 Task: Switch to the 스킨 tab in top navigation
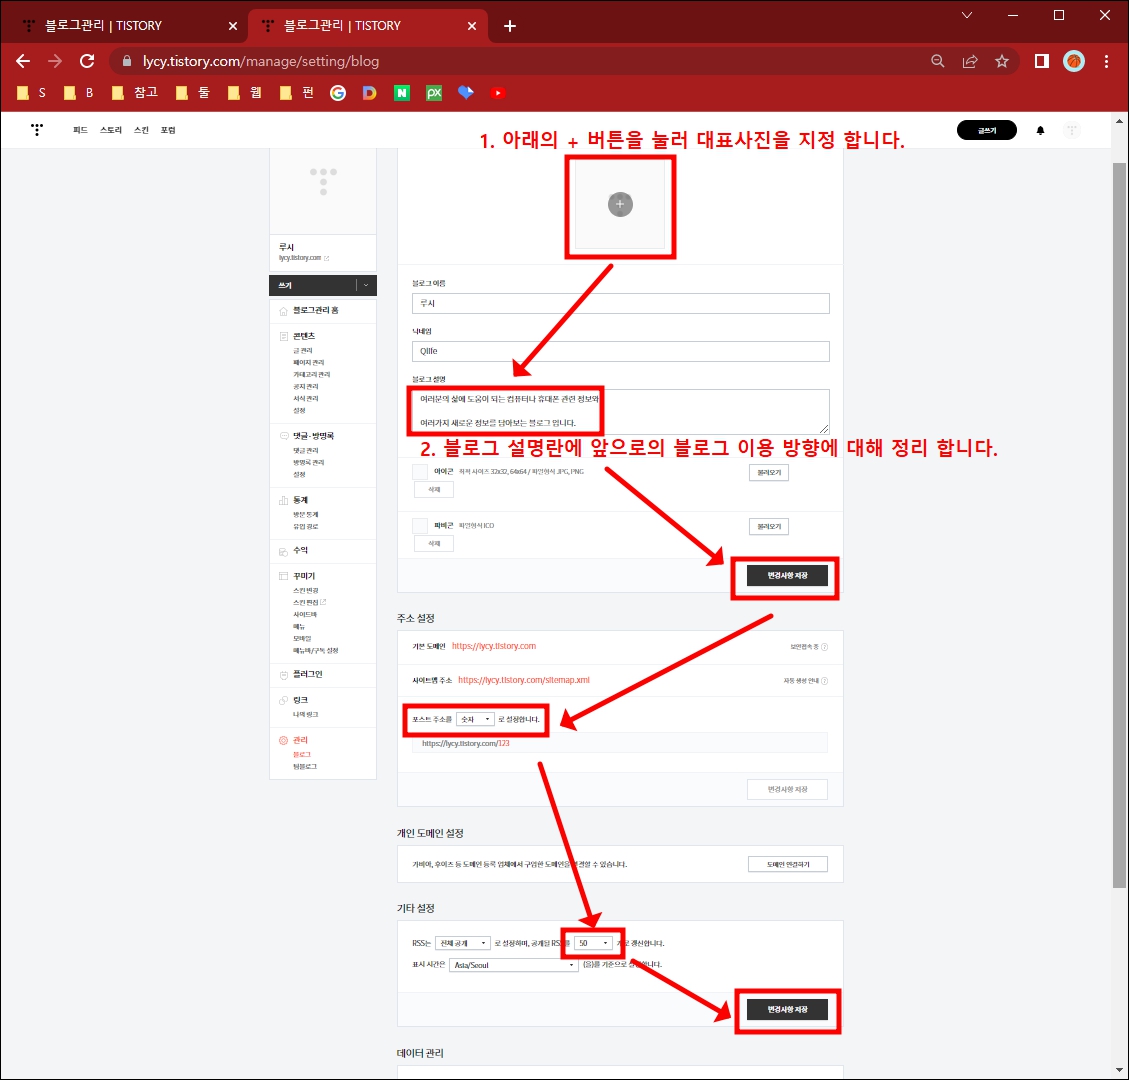(x=141, y=130)
